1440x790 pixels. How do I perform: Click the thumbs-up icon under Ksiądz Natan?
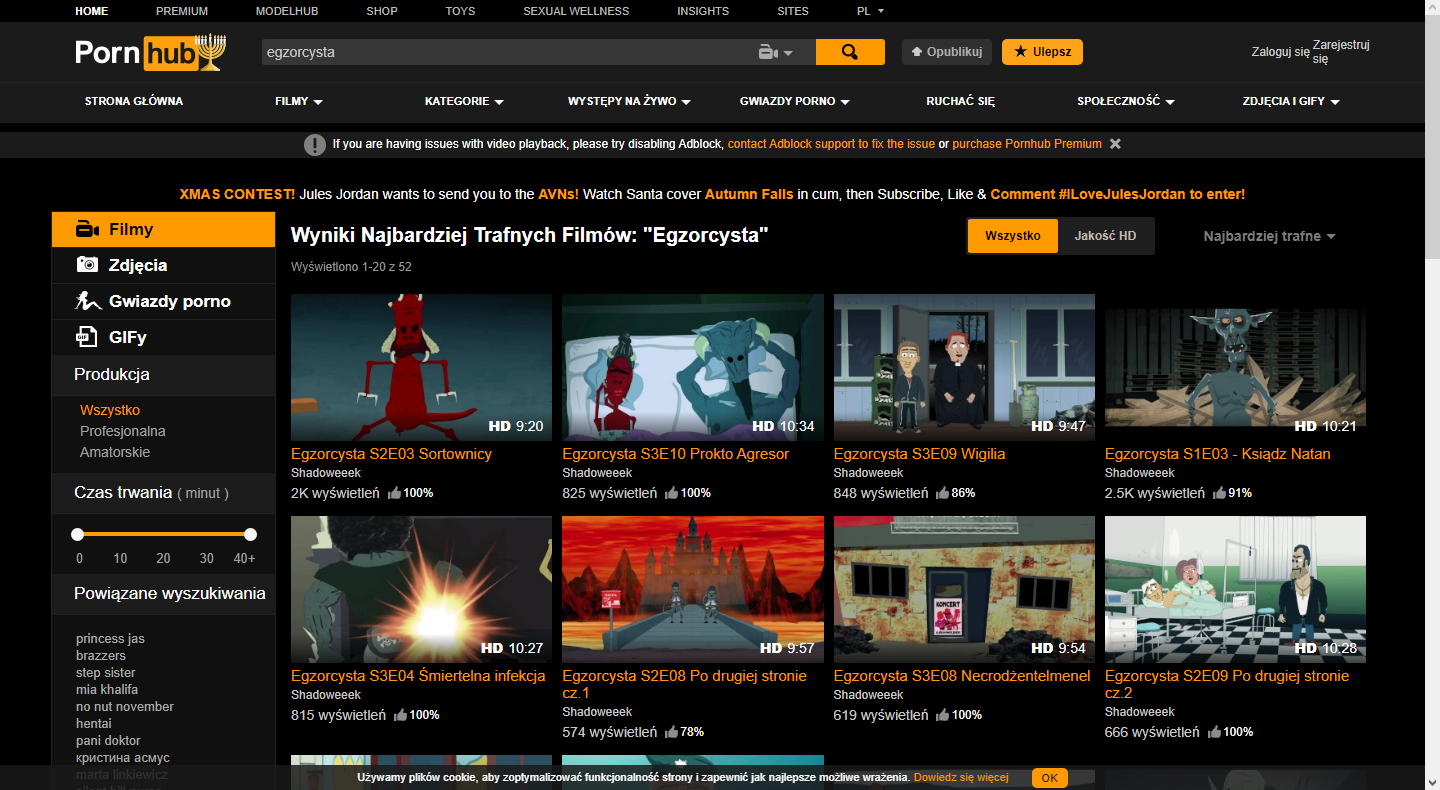[x=1219, y=493]
